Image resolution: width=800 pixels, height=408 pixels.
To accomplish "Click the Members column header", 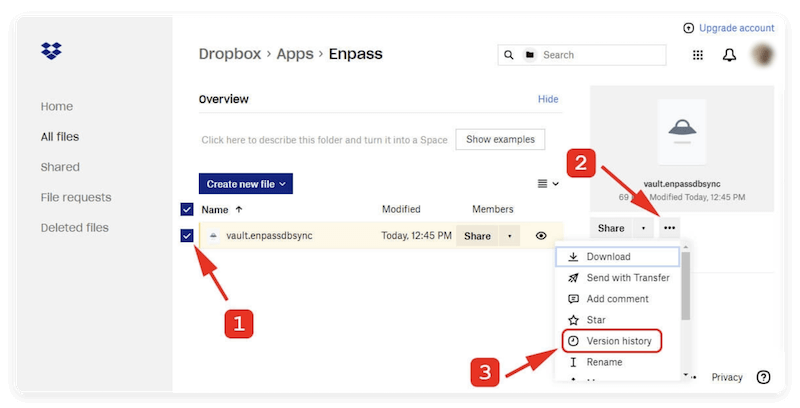I will tap(492, 209).
